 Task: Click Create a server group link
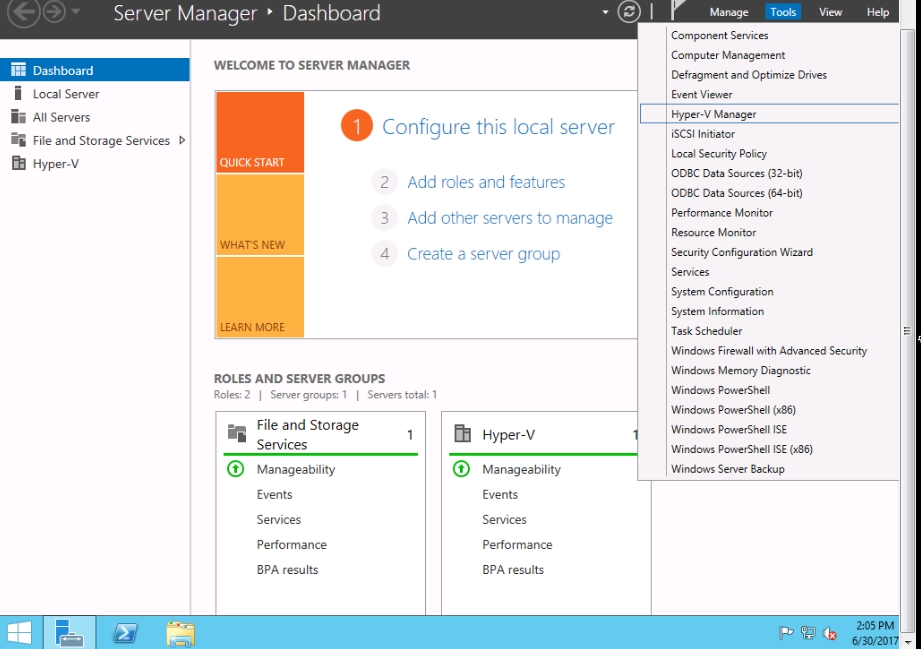[x=483, y=254]
